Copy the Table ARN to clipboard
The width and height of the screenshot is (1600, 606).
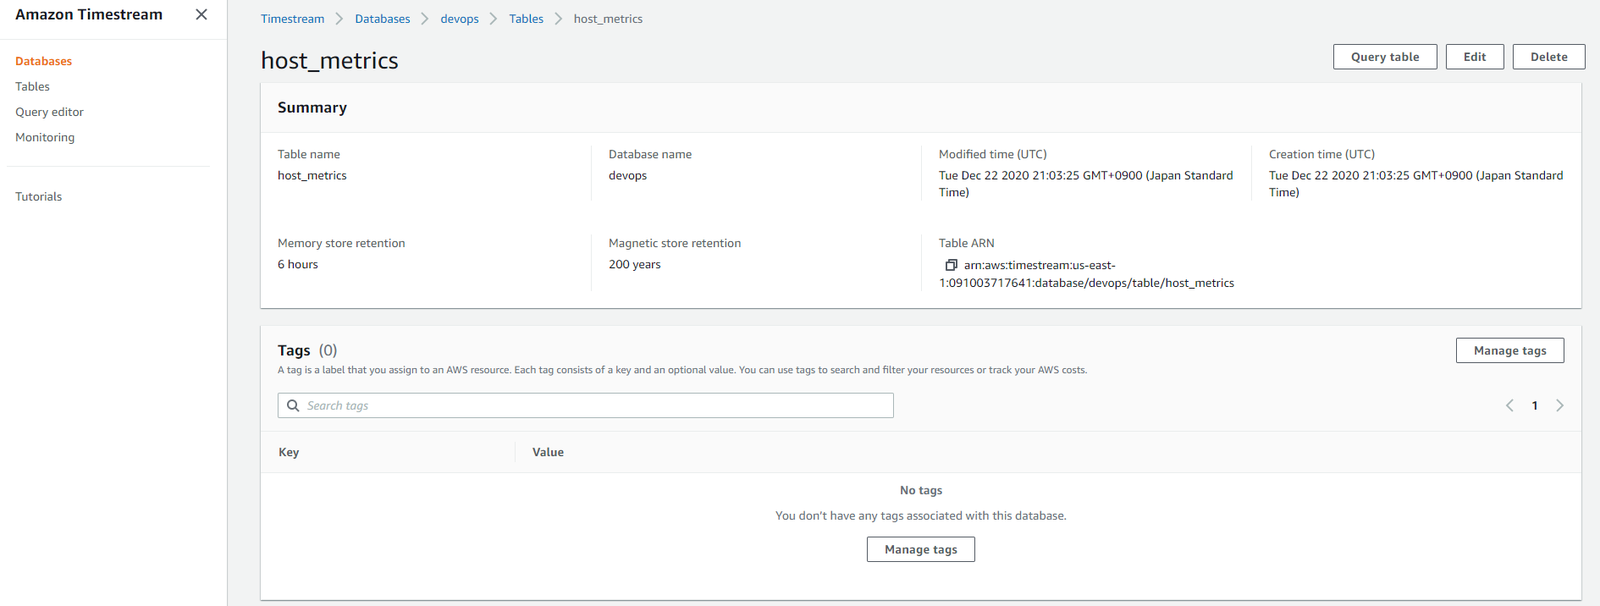951,265
